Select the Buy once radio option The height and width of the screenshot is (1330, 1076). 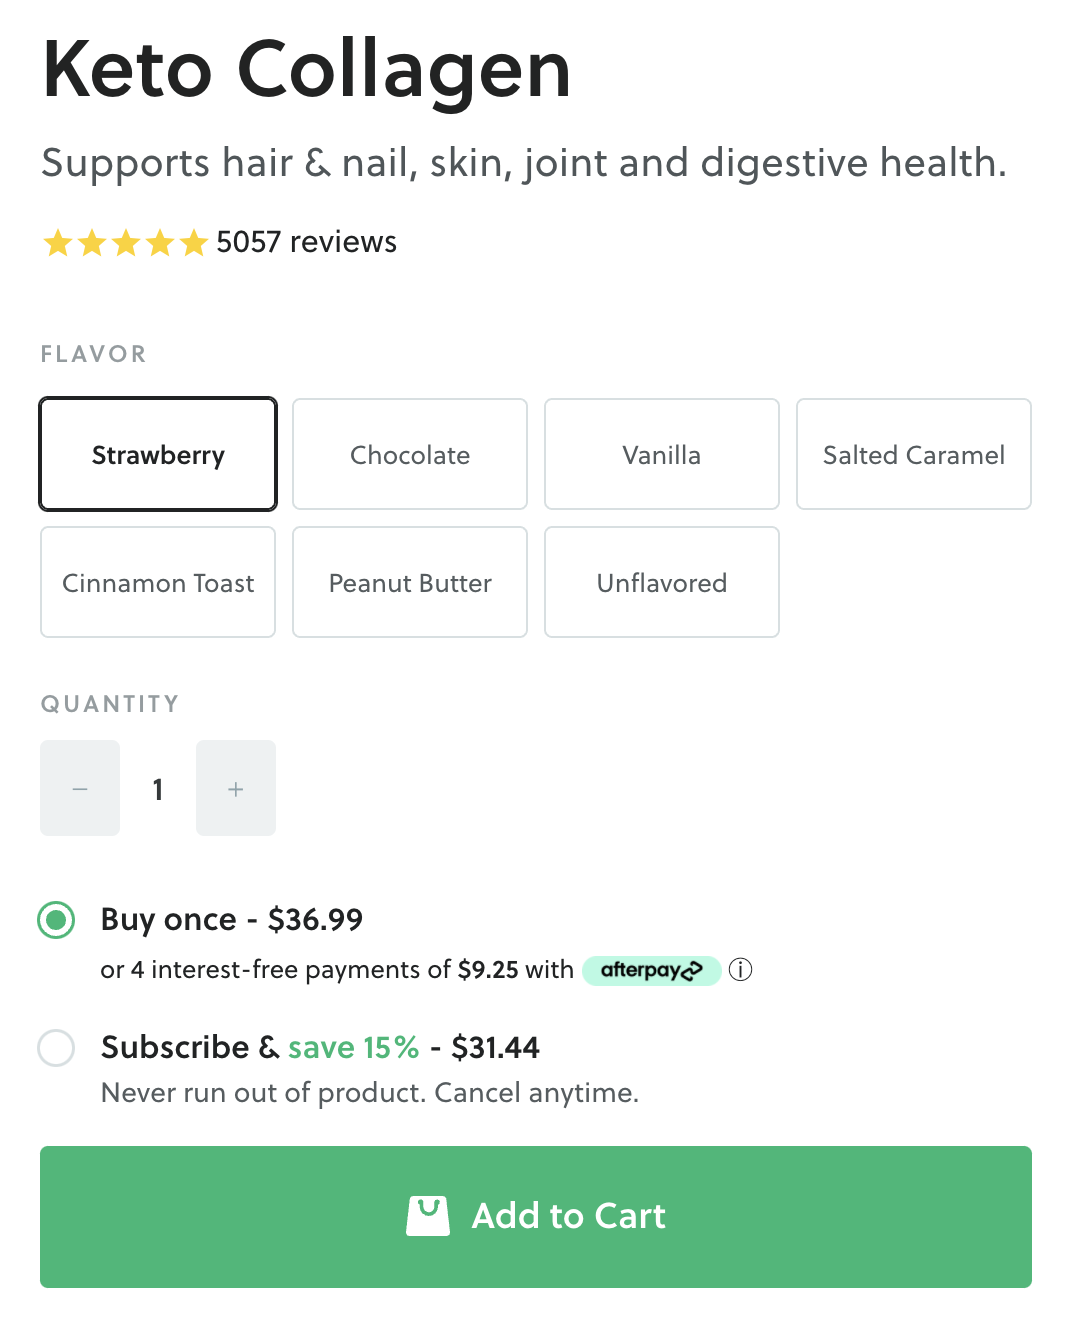click(x=56, y=920)
